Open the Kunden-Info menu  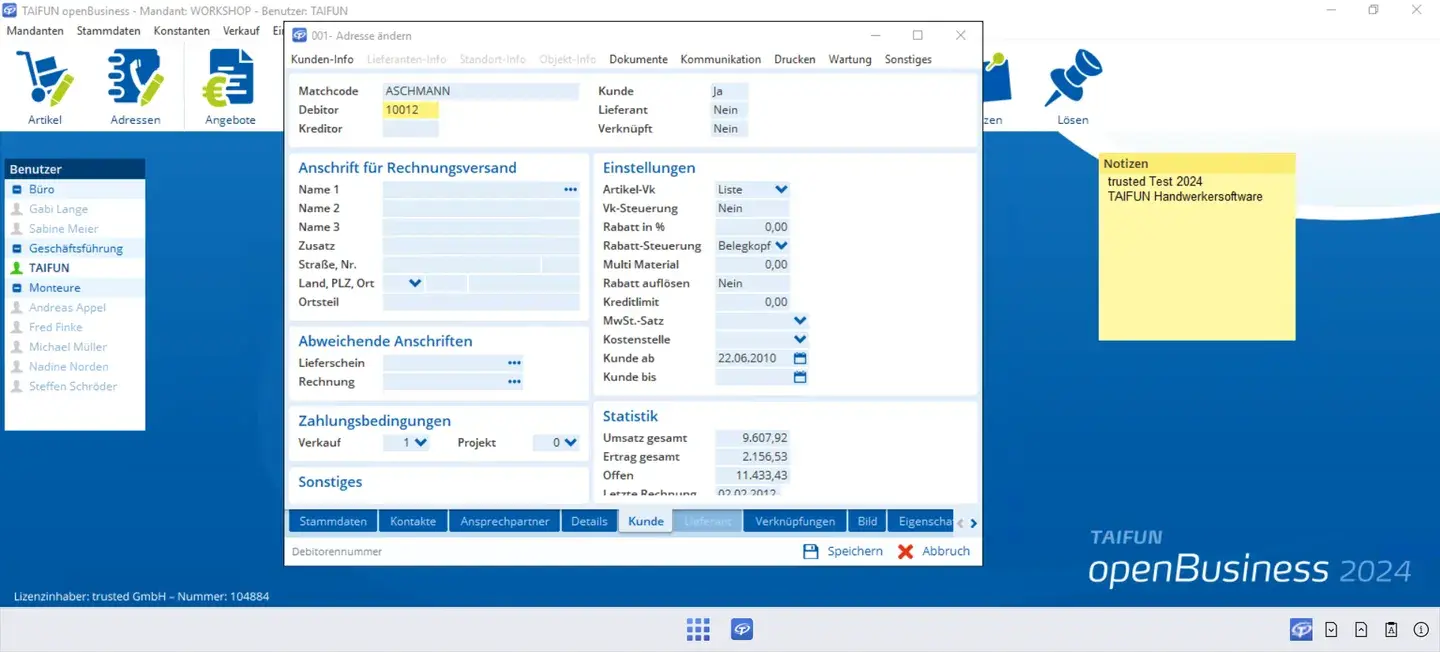pos(322,60)
